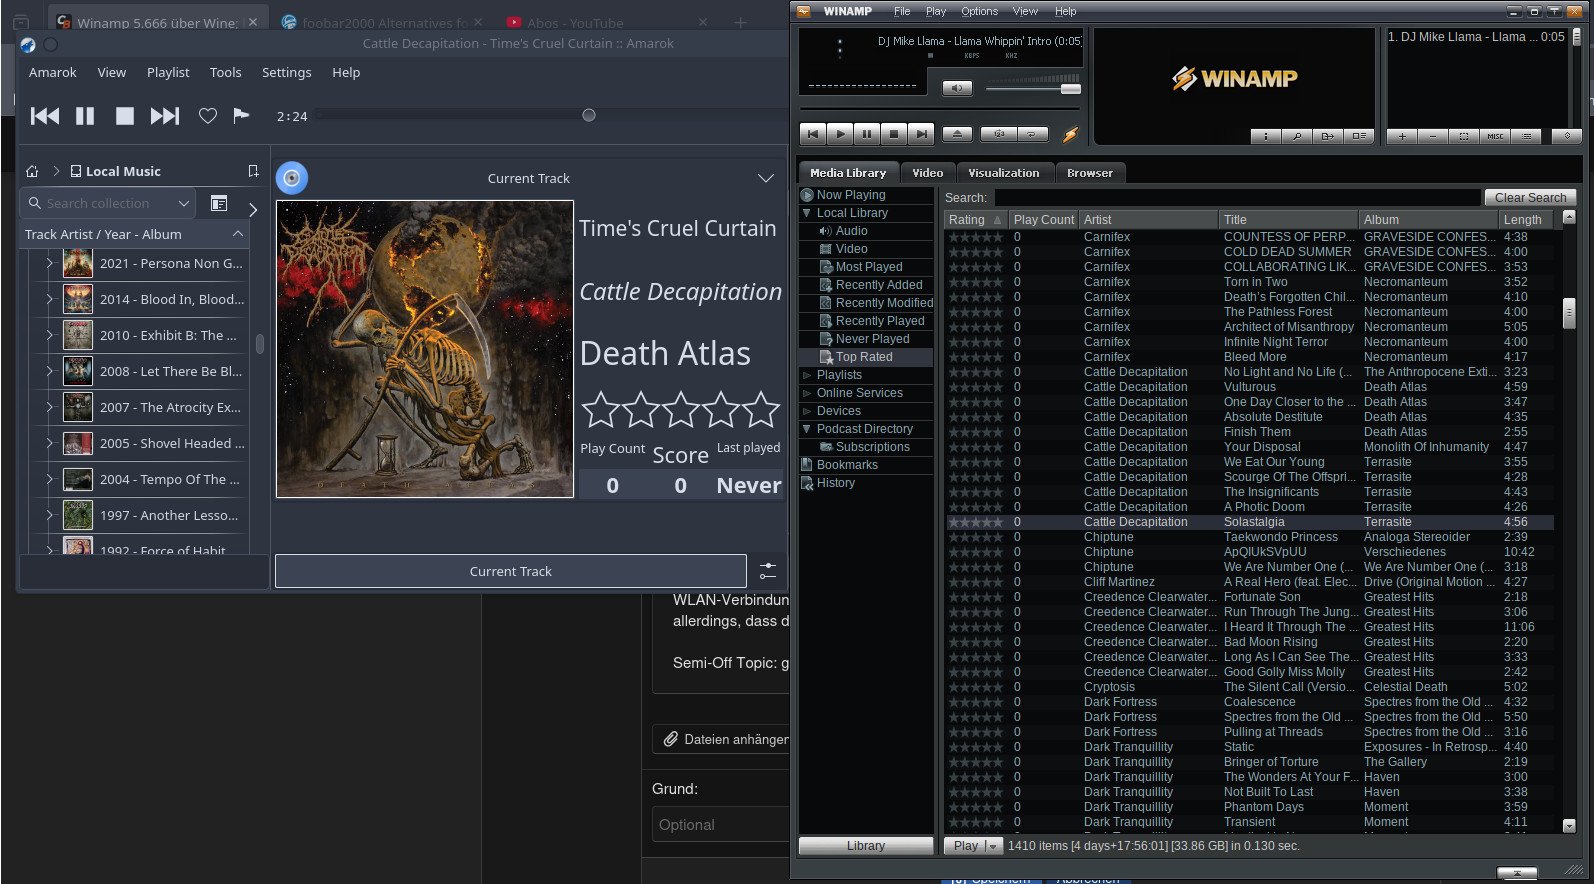Click Winamp media library Search field
This screenshot has height=884, width=1594.
coord(1237,198)
